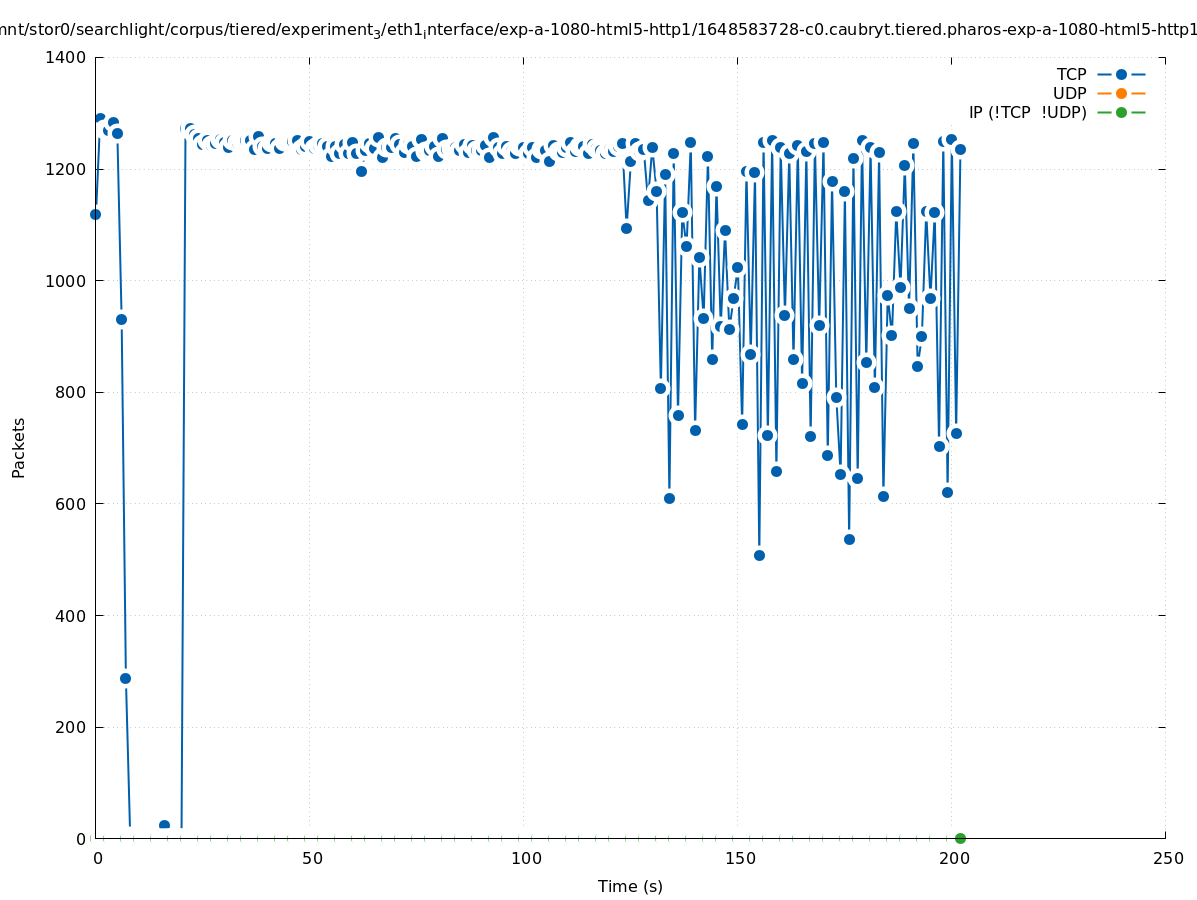This screenshot has height=900, width=1197.
Task: Click the file path title at top
Action: pos(598,30)
